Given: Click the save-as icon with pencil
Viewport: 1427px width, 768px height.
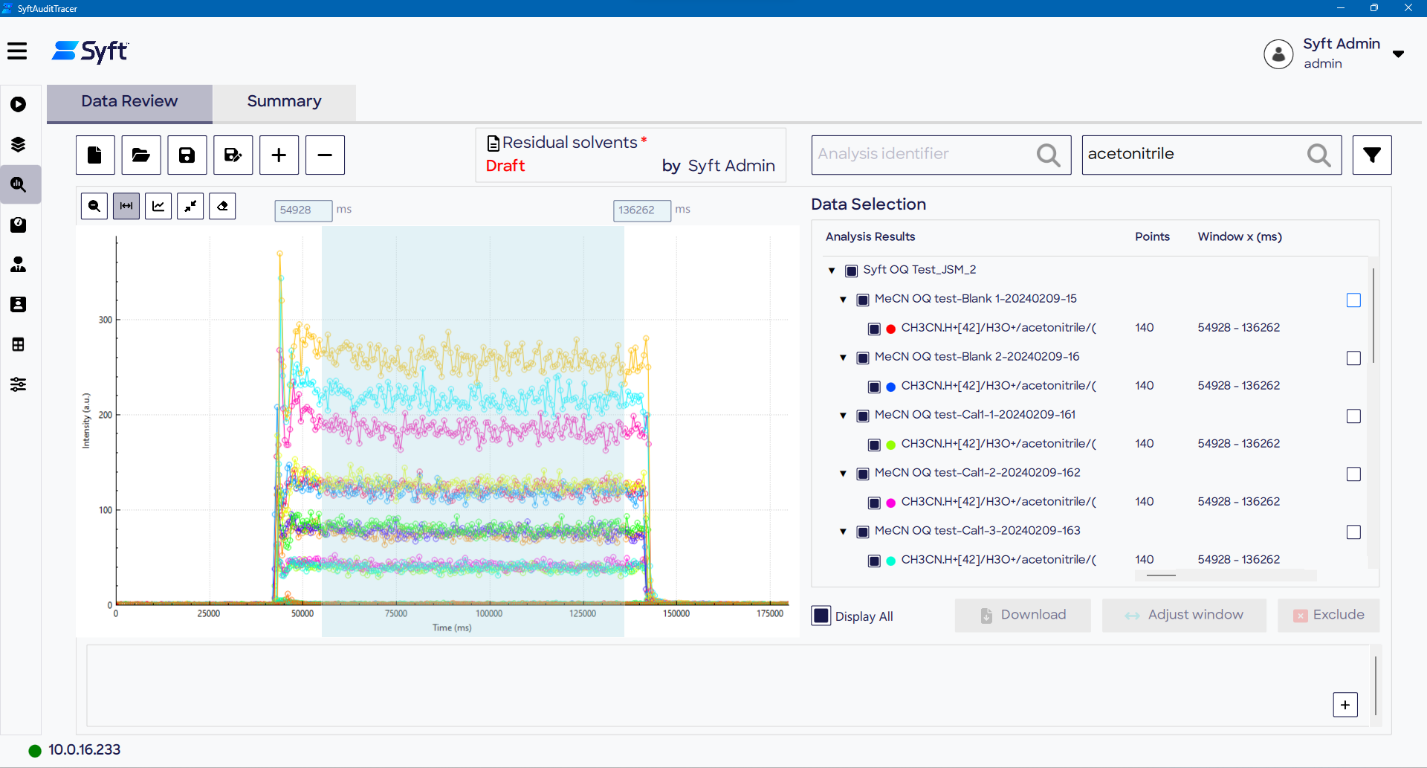Looking at the screenshot, I should [233, 155].
